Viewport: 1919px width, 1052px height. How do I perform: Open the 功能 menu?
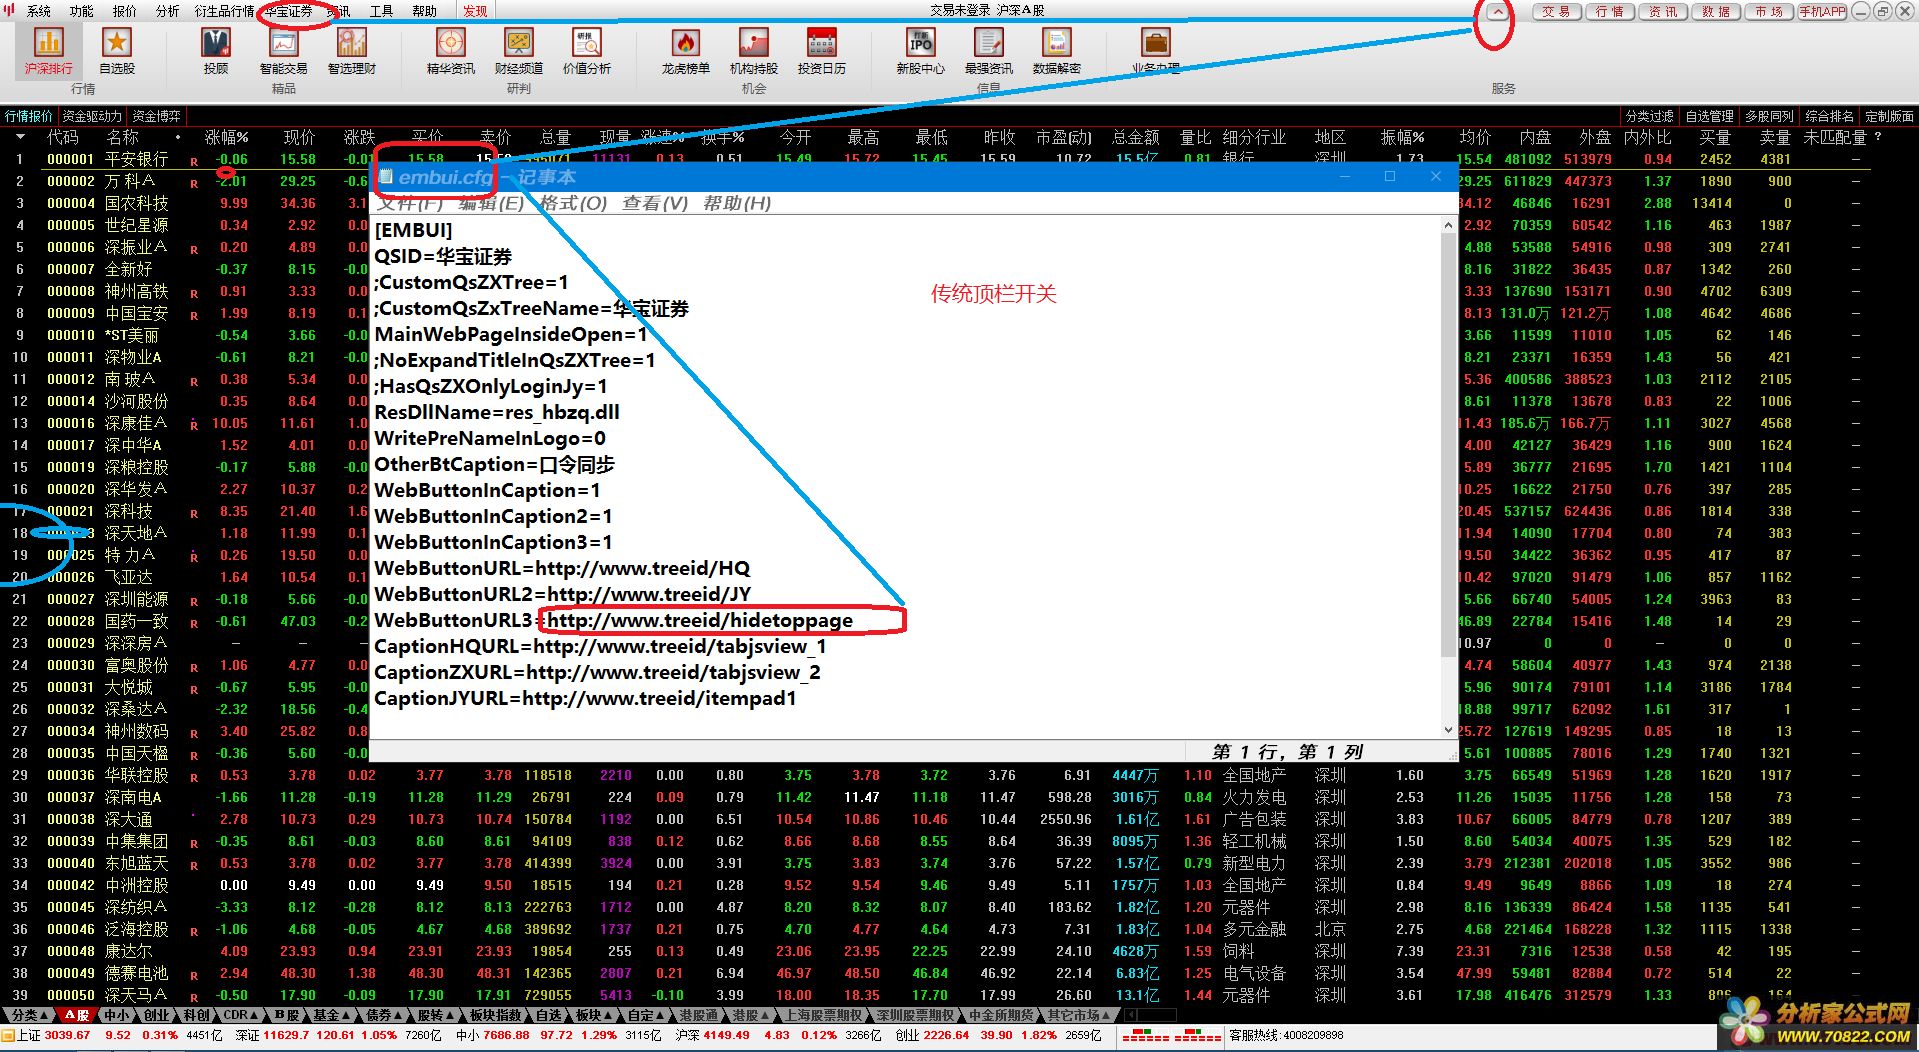[x=82, y=11]
